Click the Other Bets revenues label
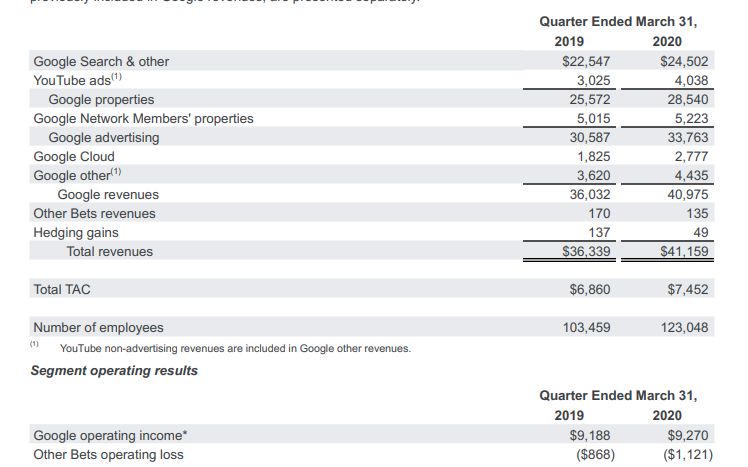The height and width of the screenshot is (467, 748). click(95, 213)
